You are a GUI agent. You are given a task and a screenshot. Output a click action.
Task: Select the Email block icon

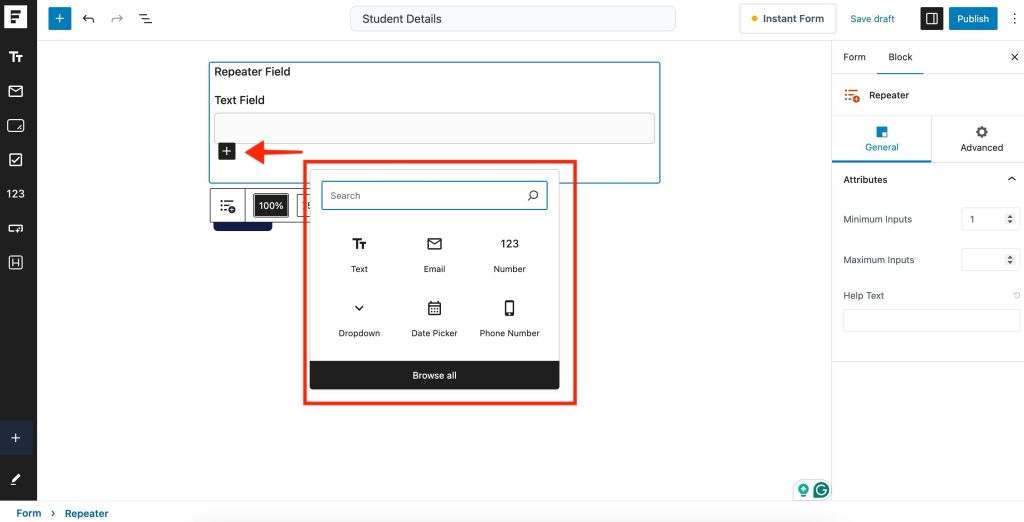pyautogui.click(x=434, y=245)
